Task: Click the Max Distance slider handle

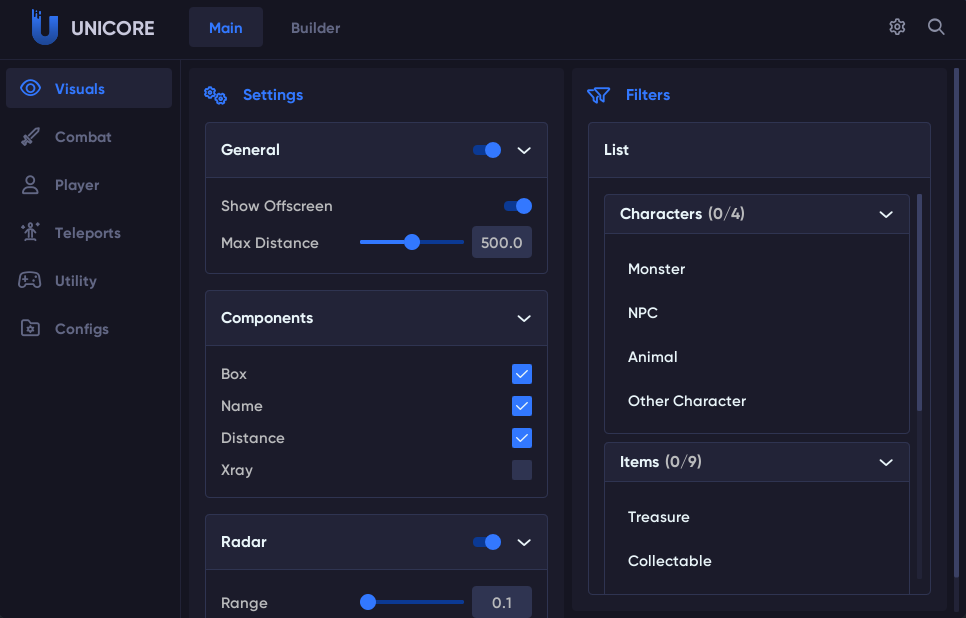Action: tap(412, 242)
